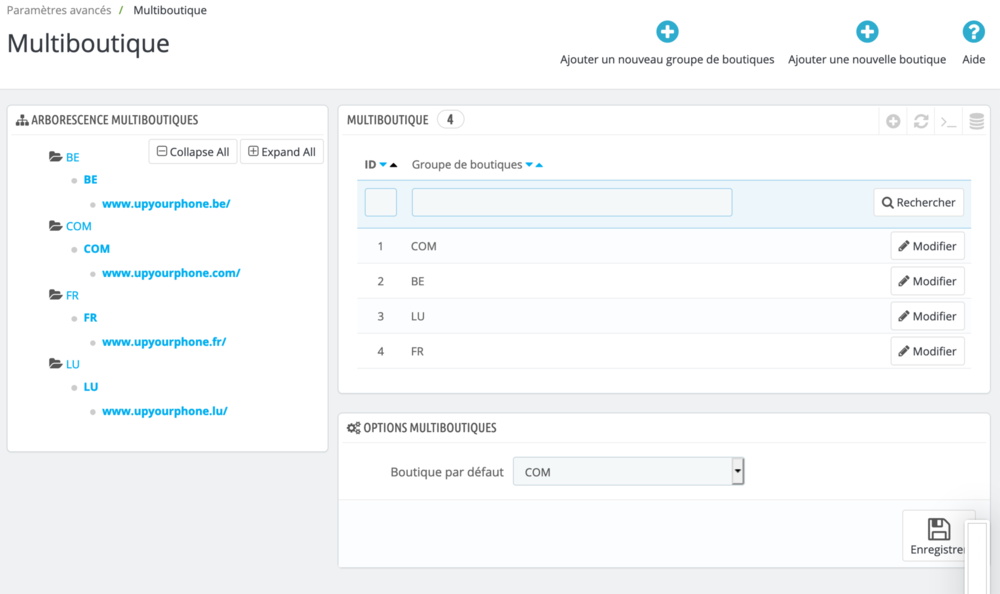Image resolution: width=1000 pixels, height=594 pixels.
Task: Open the BE group in tree
Action: (73, 157)
